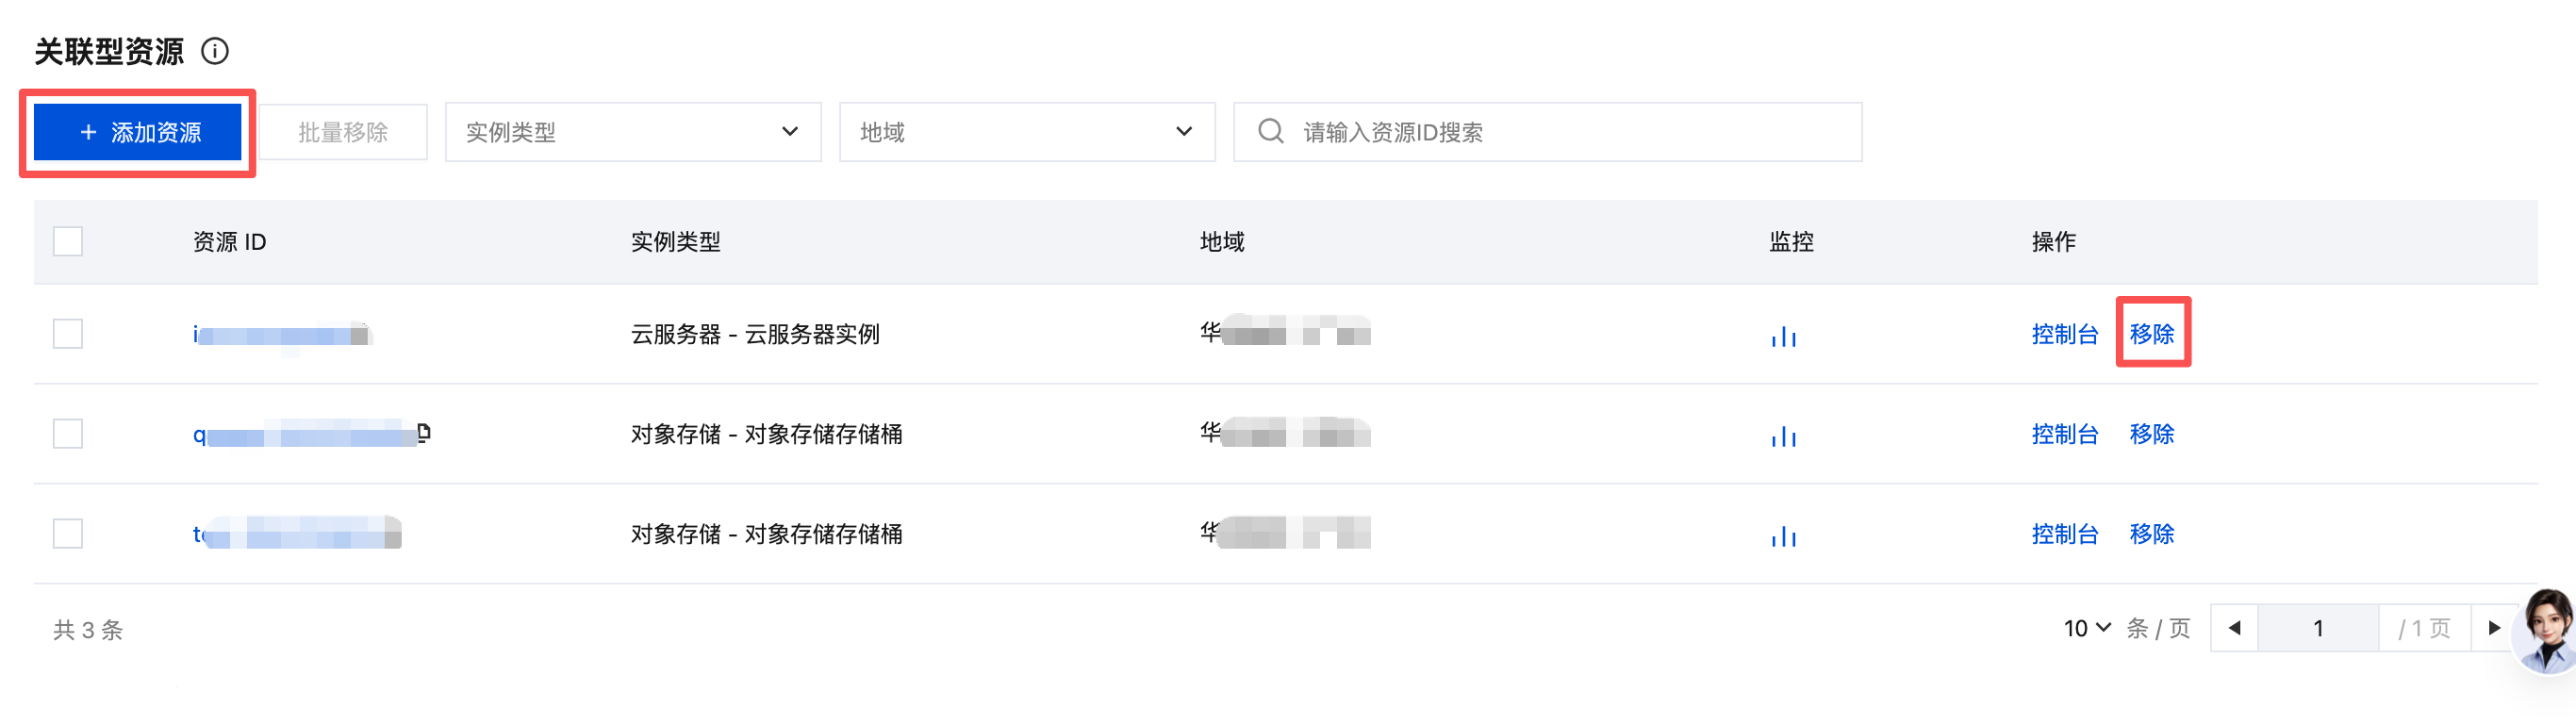Image resolution: width=2576 pixels, height=724 pixels.
Task: Show monitoring chart for third resource row
Action: tap(1783, 535)
